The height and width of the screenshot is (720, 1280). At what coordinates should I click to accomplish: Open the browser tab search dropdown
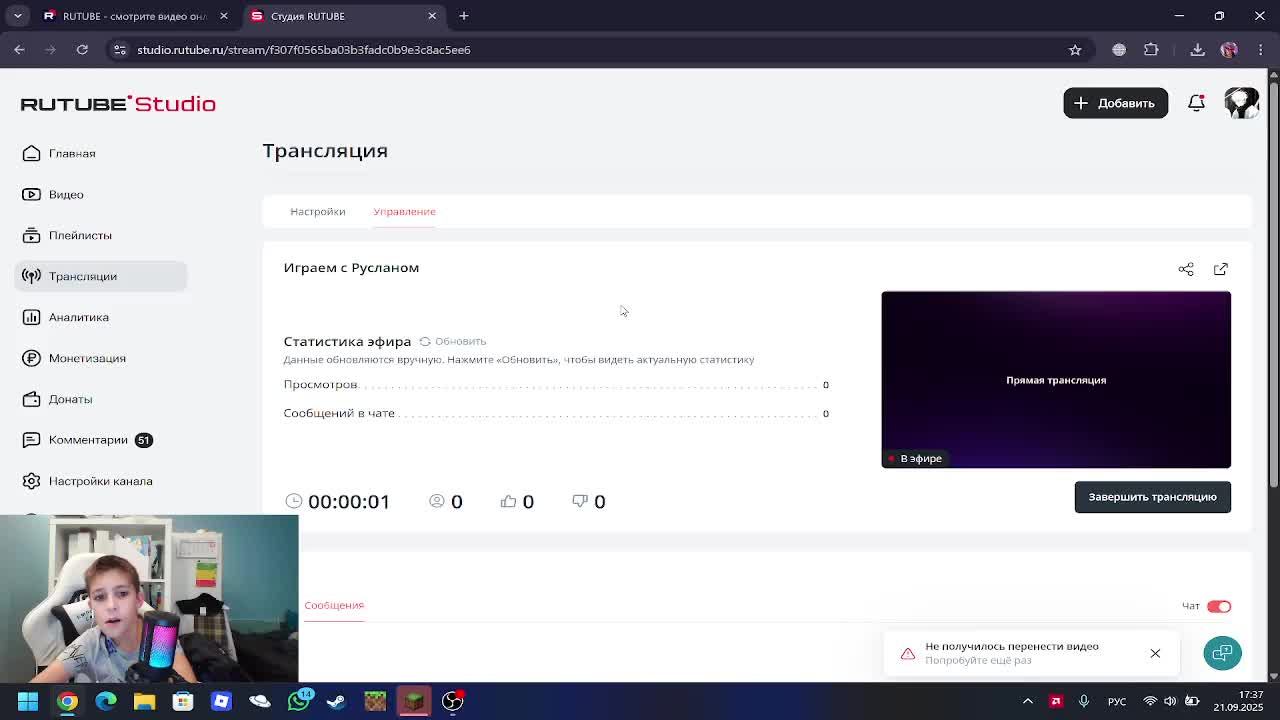pos(18,16)
